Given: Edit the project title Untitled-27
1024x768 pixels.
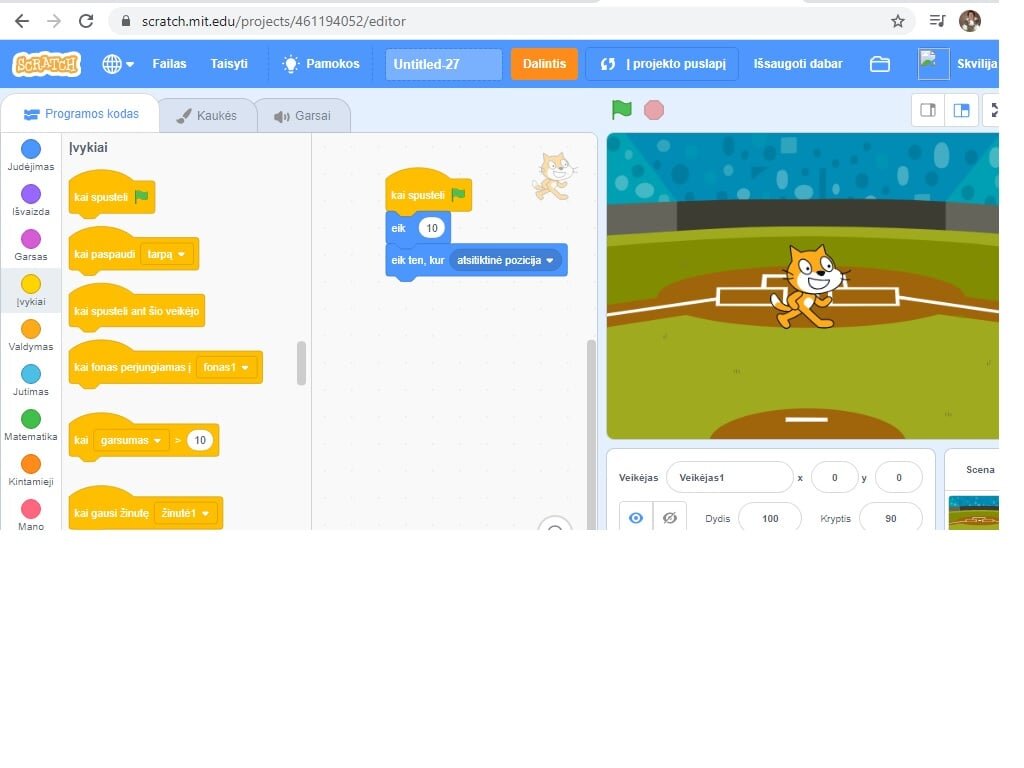Looking at the screenshot, I should coord(443,64).
